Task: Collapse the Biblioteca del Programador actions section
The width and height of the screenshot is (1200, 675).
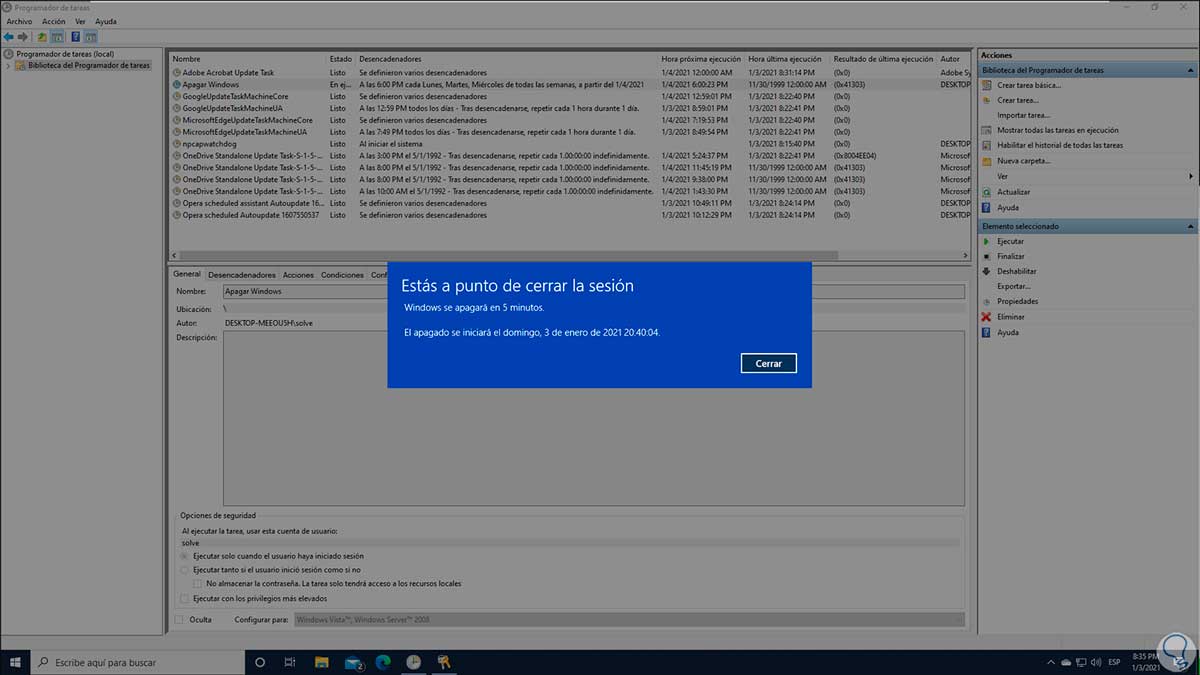Action: point(1190,70)
